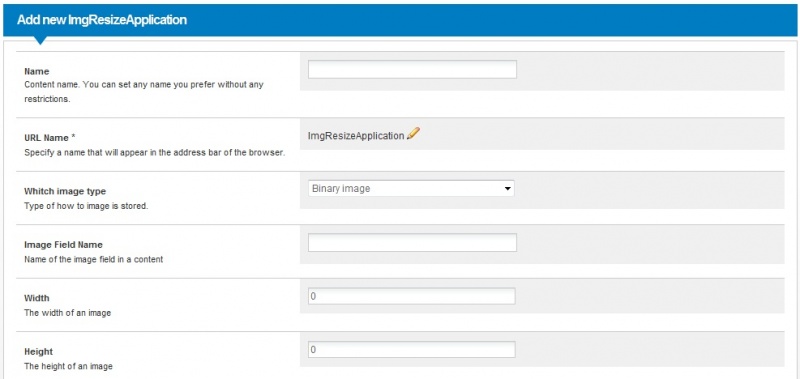Click 'Content name. You can set any name' description

[x=144, y=91]
